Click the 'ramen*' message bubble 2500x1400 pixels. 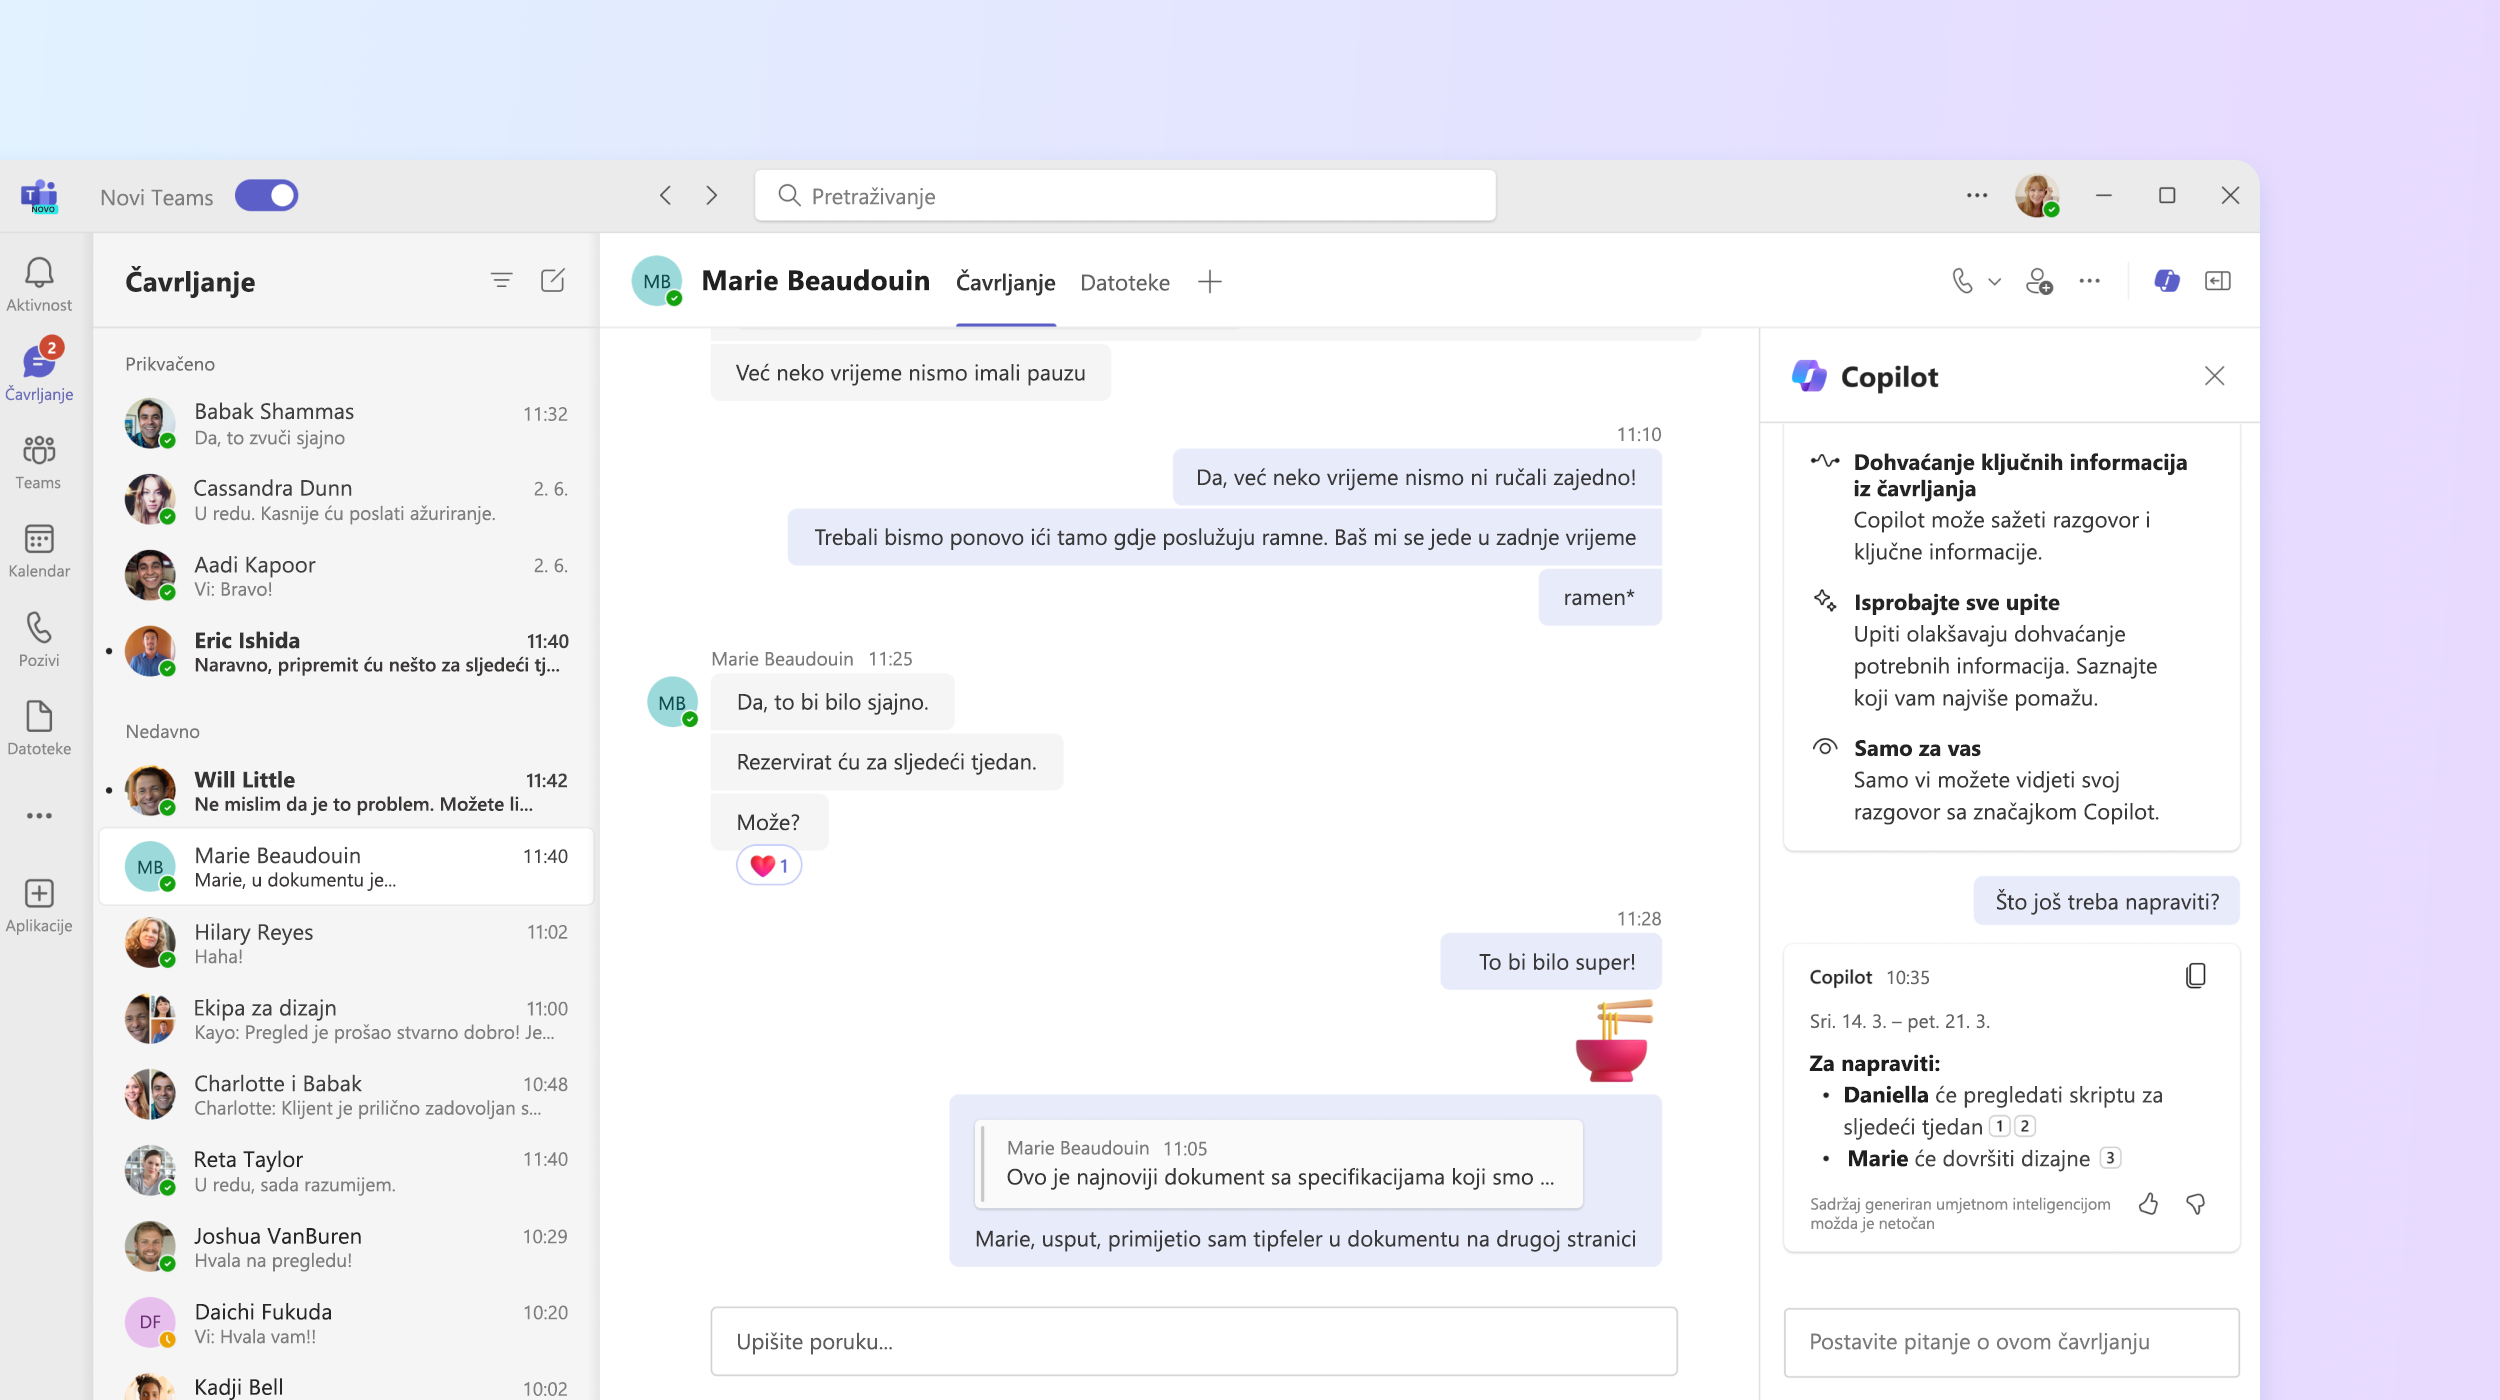1599,597
